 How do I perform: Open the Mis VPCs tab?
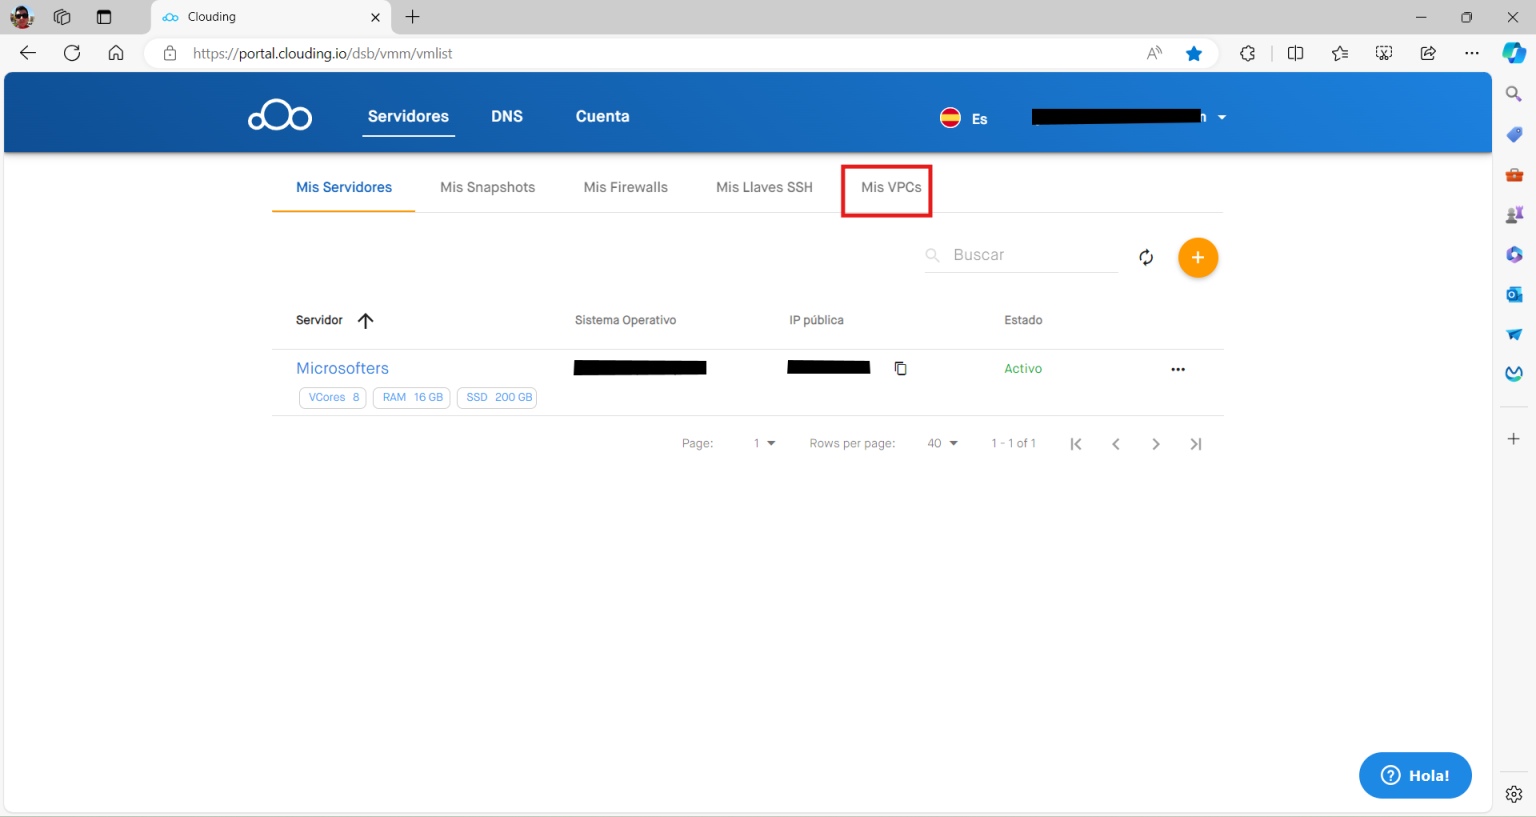coord(891,187)
